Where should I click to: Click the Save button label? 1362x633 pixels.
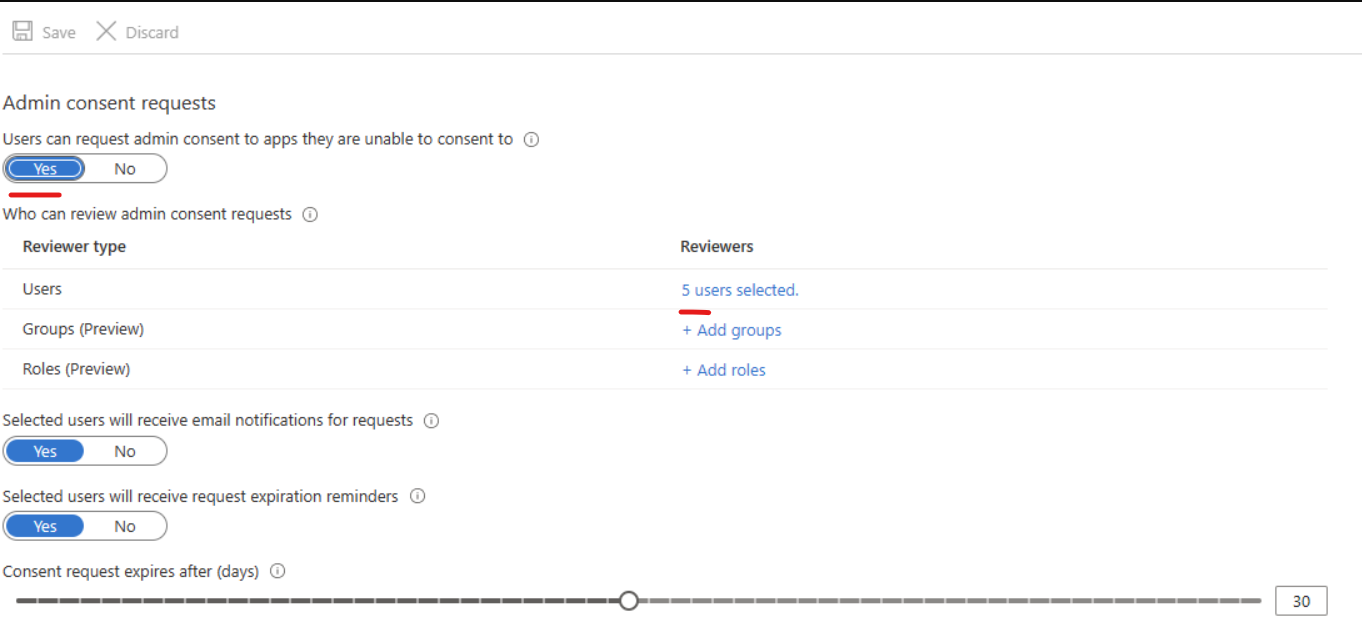59,33
